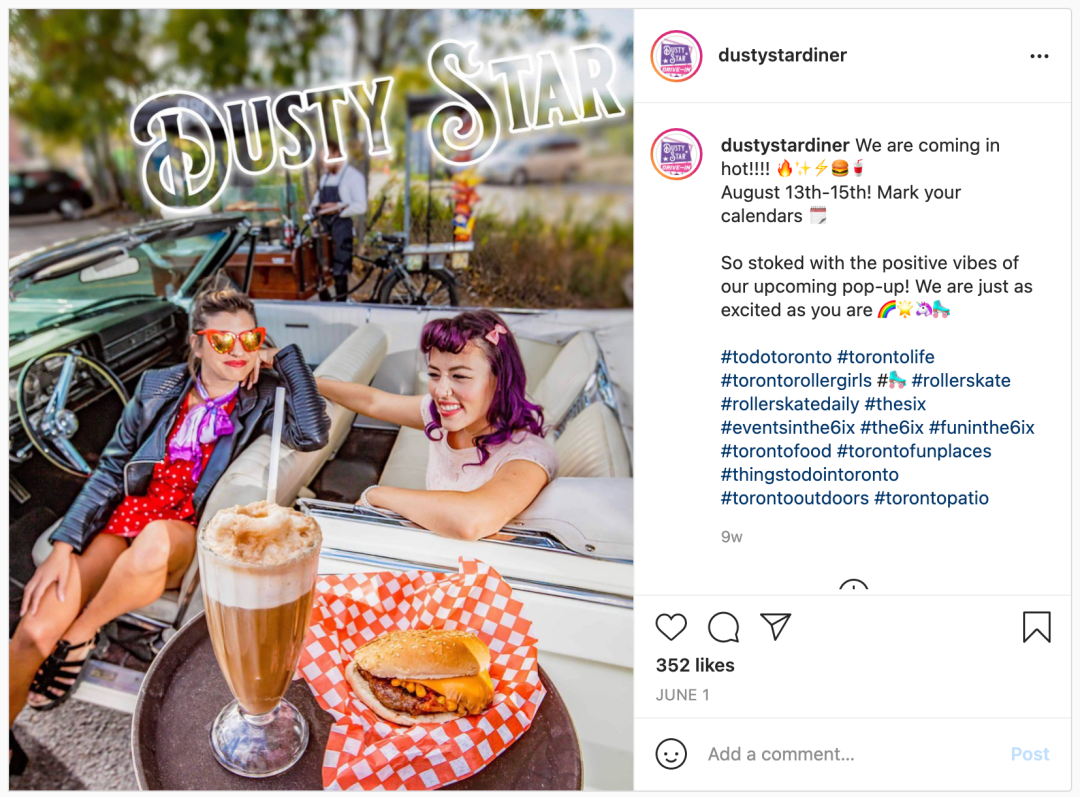Open comments via speech bubble icon

(x=723, y=627)
